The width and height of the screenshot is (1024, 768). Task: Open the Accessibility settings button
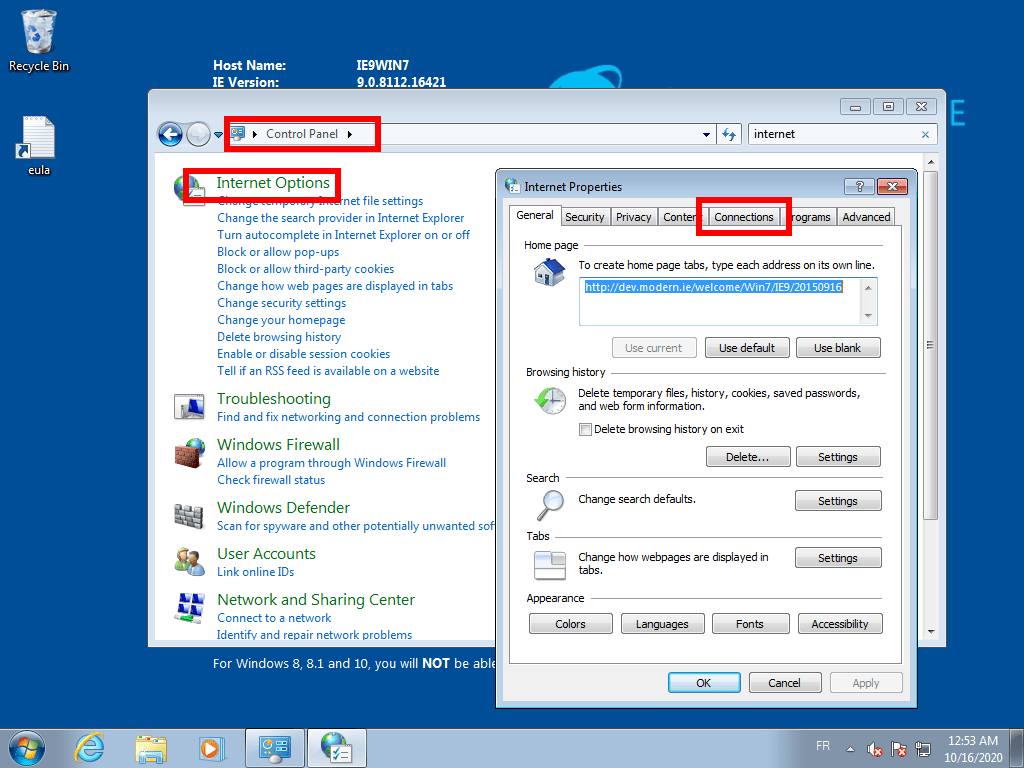pos(839,623)
